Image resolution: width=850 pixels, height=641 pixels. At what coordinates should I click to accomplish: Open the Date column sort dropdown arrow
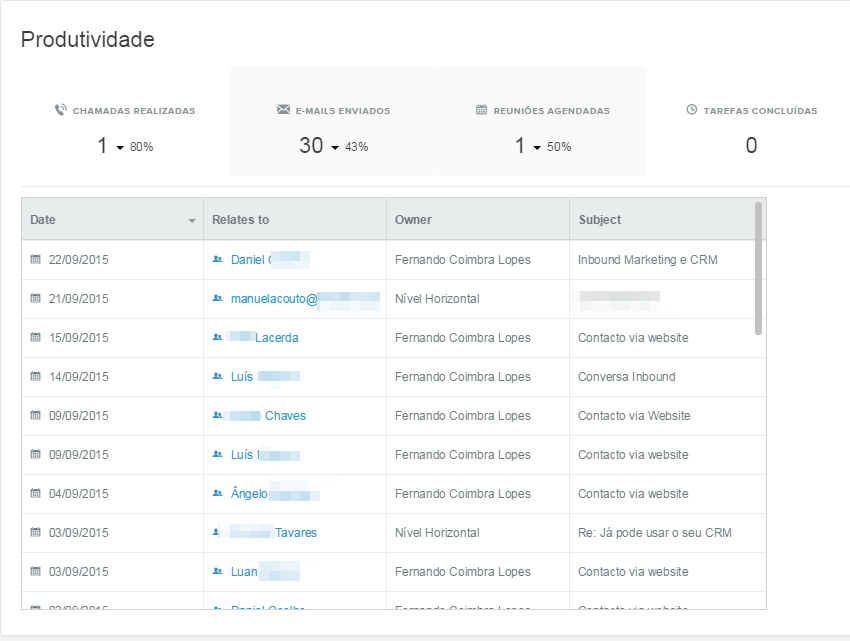tap(192, 221)
